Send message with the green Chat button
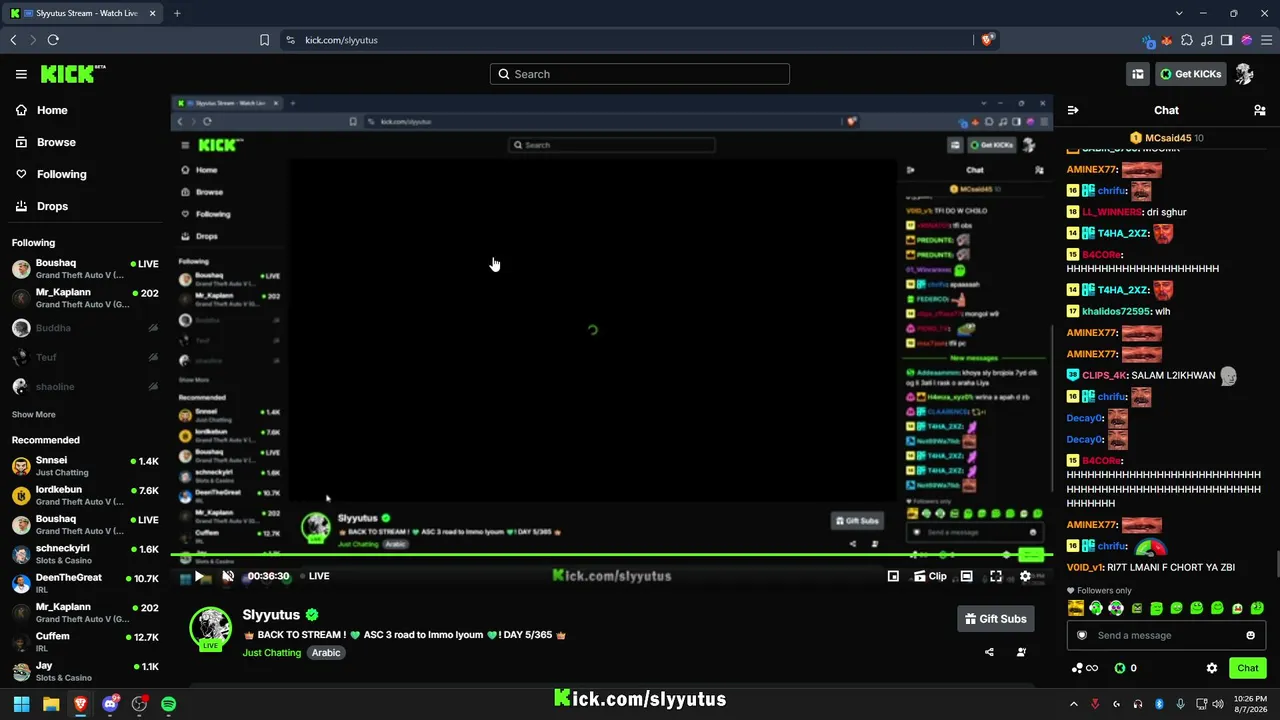Screen dimensions: 1280x720 [1247, 668]
